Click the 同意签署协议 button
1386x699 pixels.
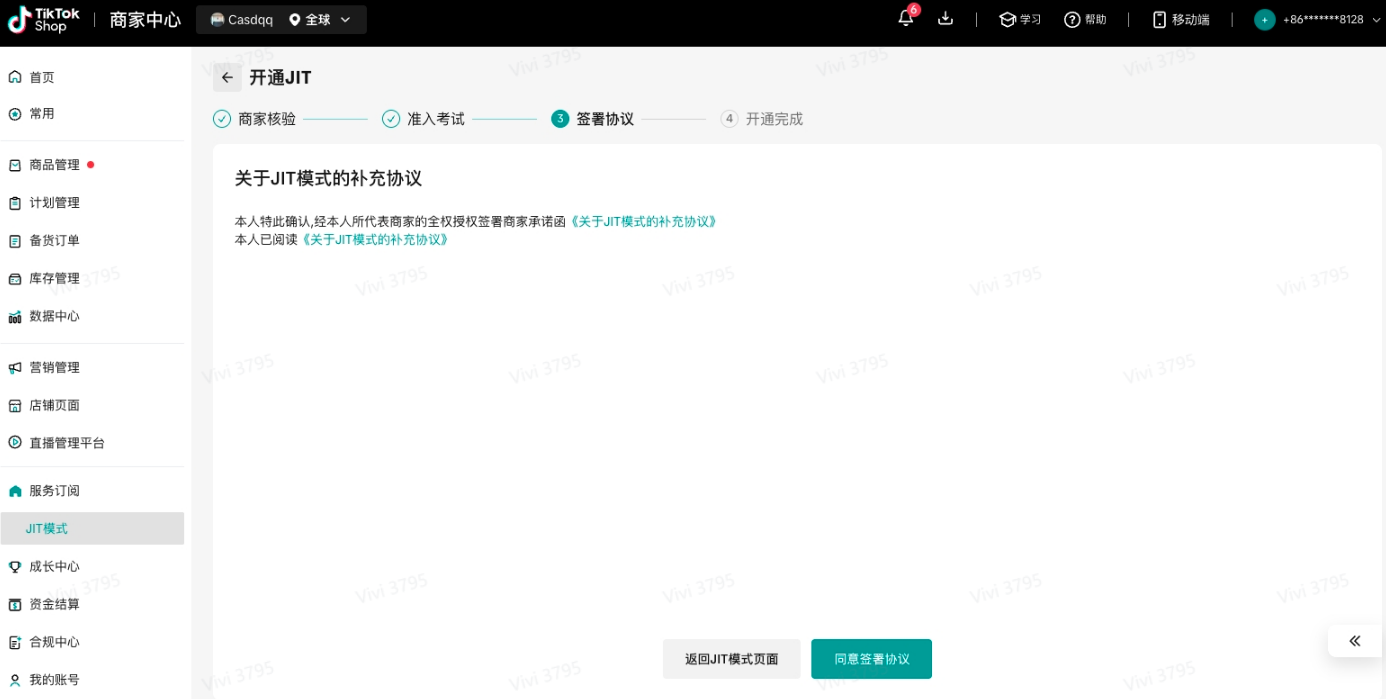[871, 658]
